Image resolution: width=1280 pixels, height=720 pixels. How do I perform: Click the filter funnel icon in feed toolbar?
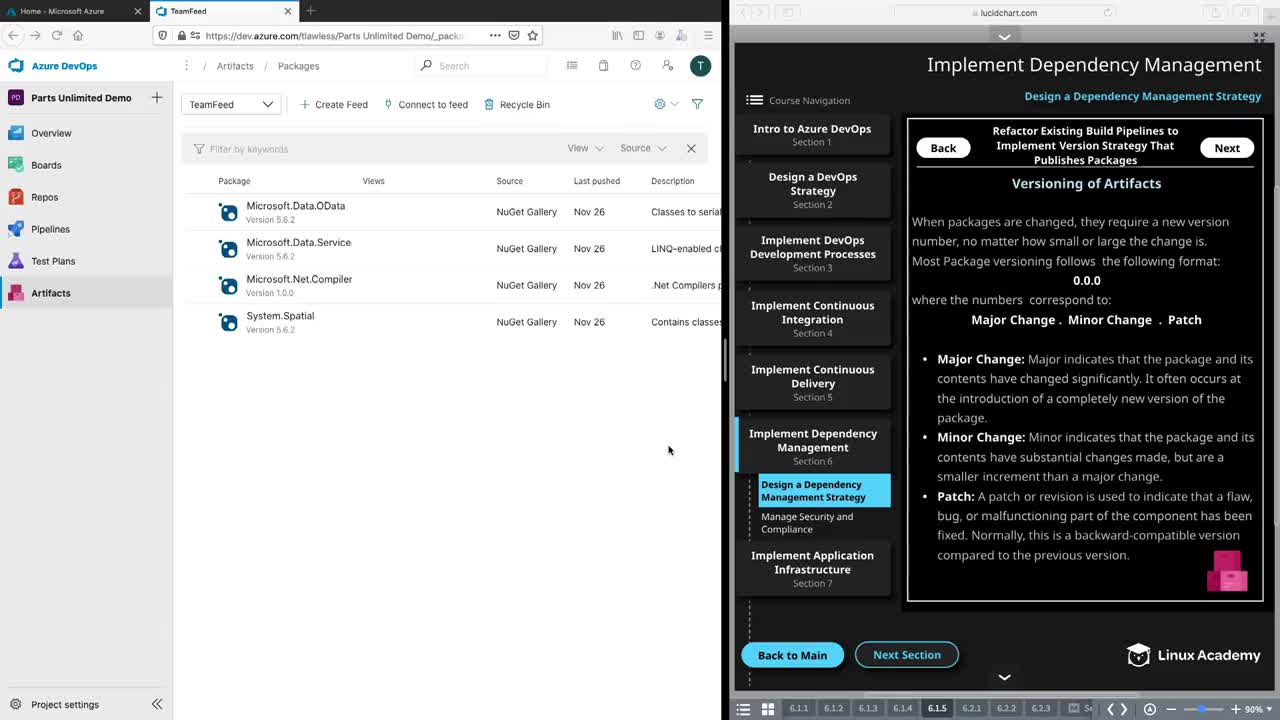pos(697,104)
